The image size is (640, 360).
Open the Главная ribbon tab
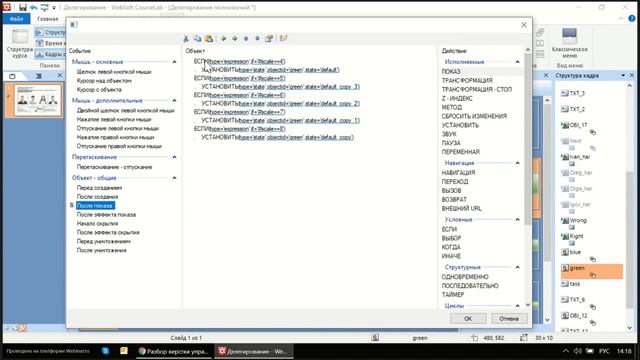click(x=47, y=19)
